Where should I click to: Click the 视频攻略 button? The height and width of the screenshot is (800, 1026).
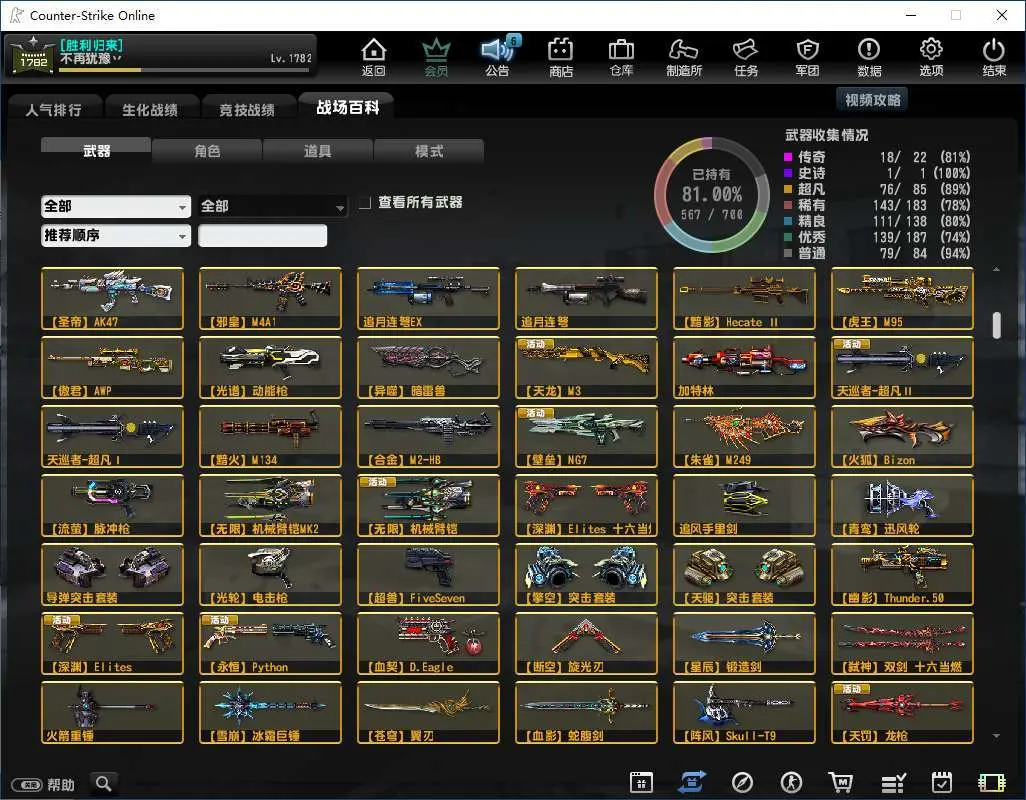872,99
